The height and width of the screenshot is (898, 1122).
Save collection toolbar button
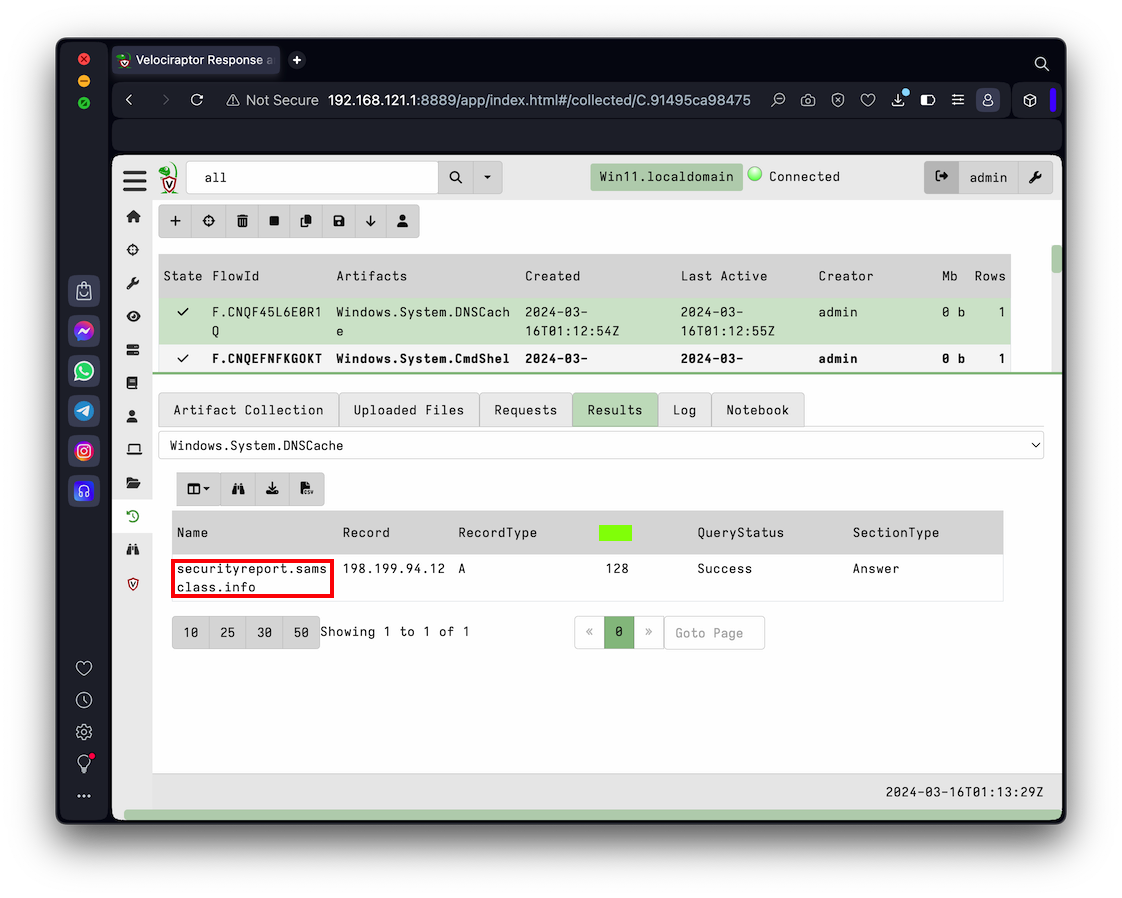click(x=338, y=221)
